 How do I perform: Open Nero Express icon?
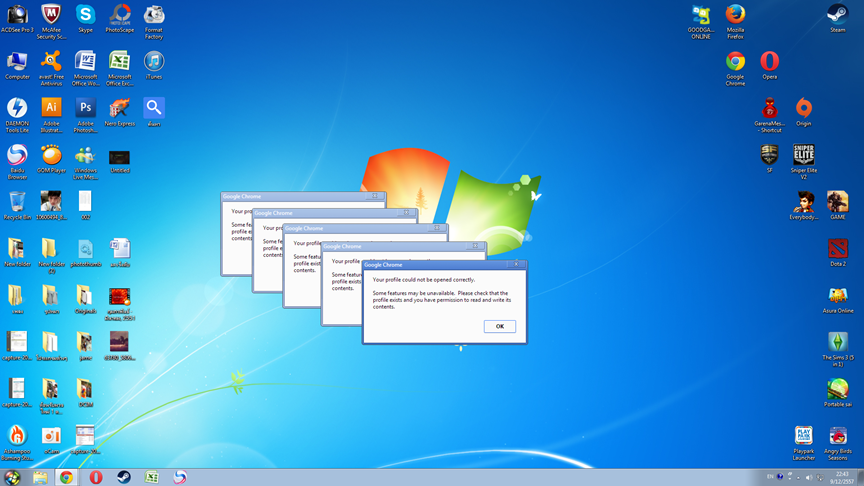pos(120,112)
